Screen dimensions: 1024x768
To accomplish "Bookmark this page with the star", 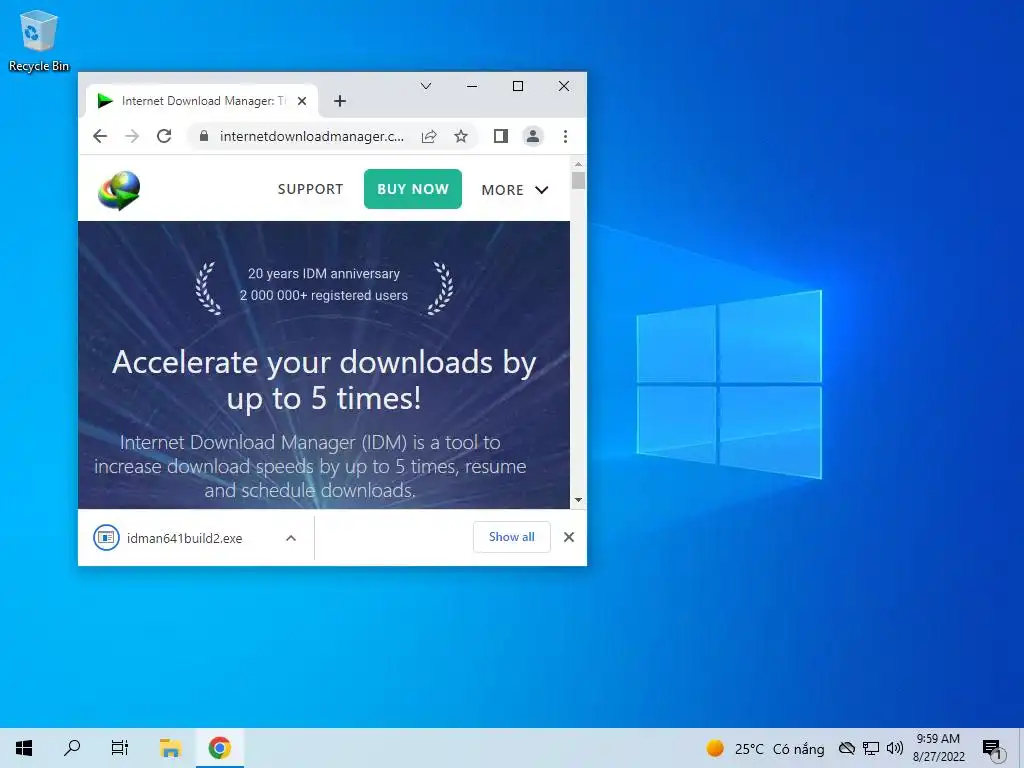I will [x=461, y=136].
